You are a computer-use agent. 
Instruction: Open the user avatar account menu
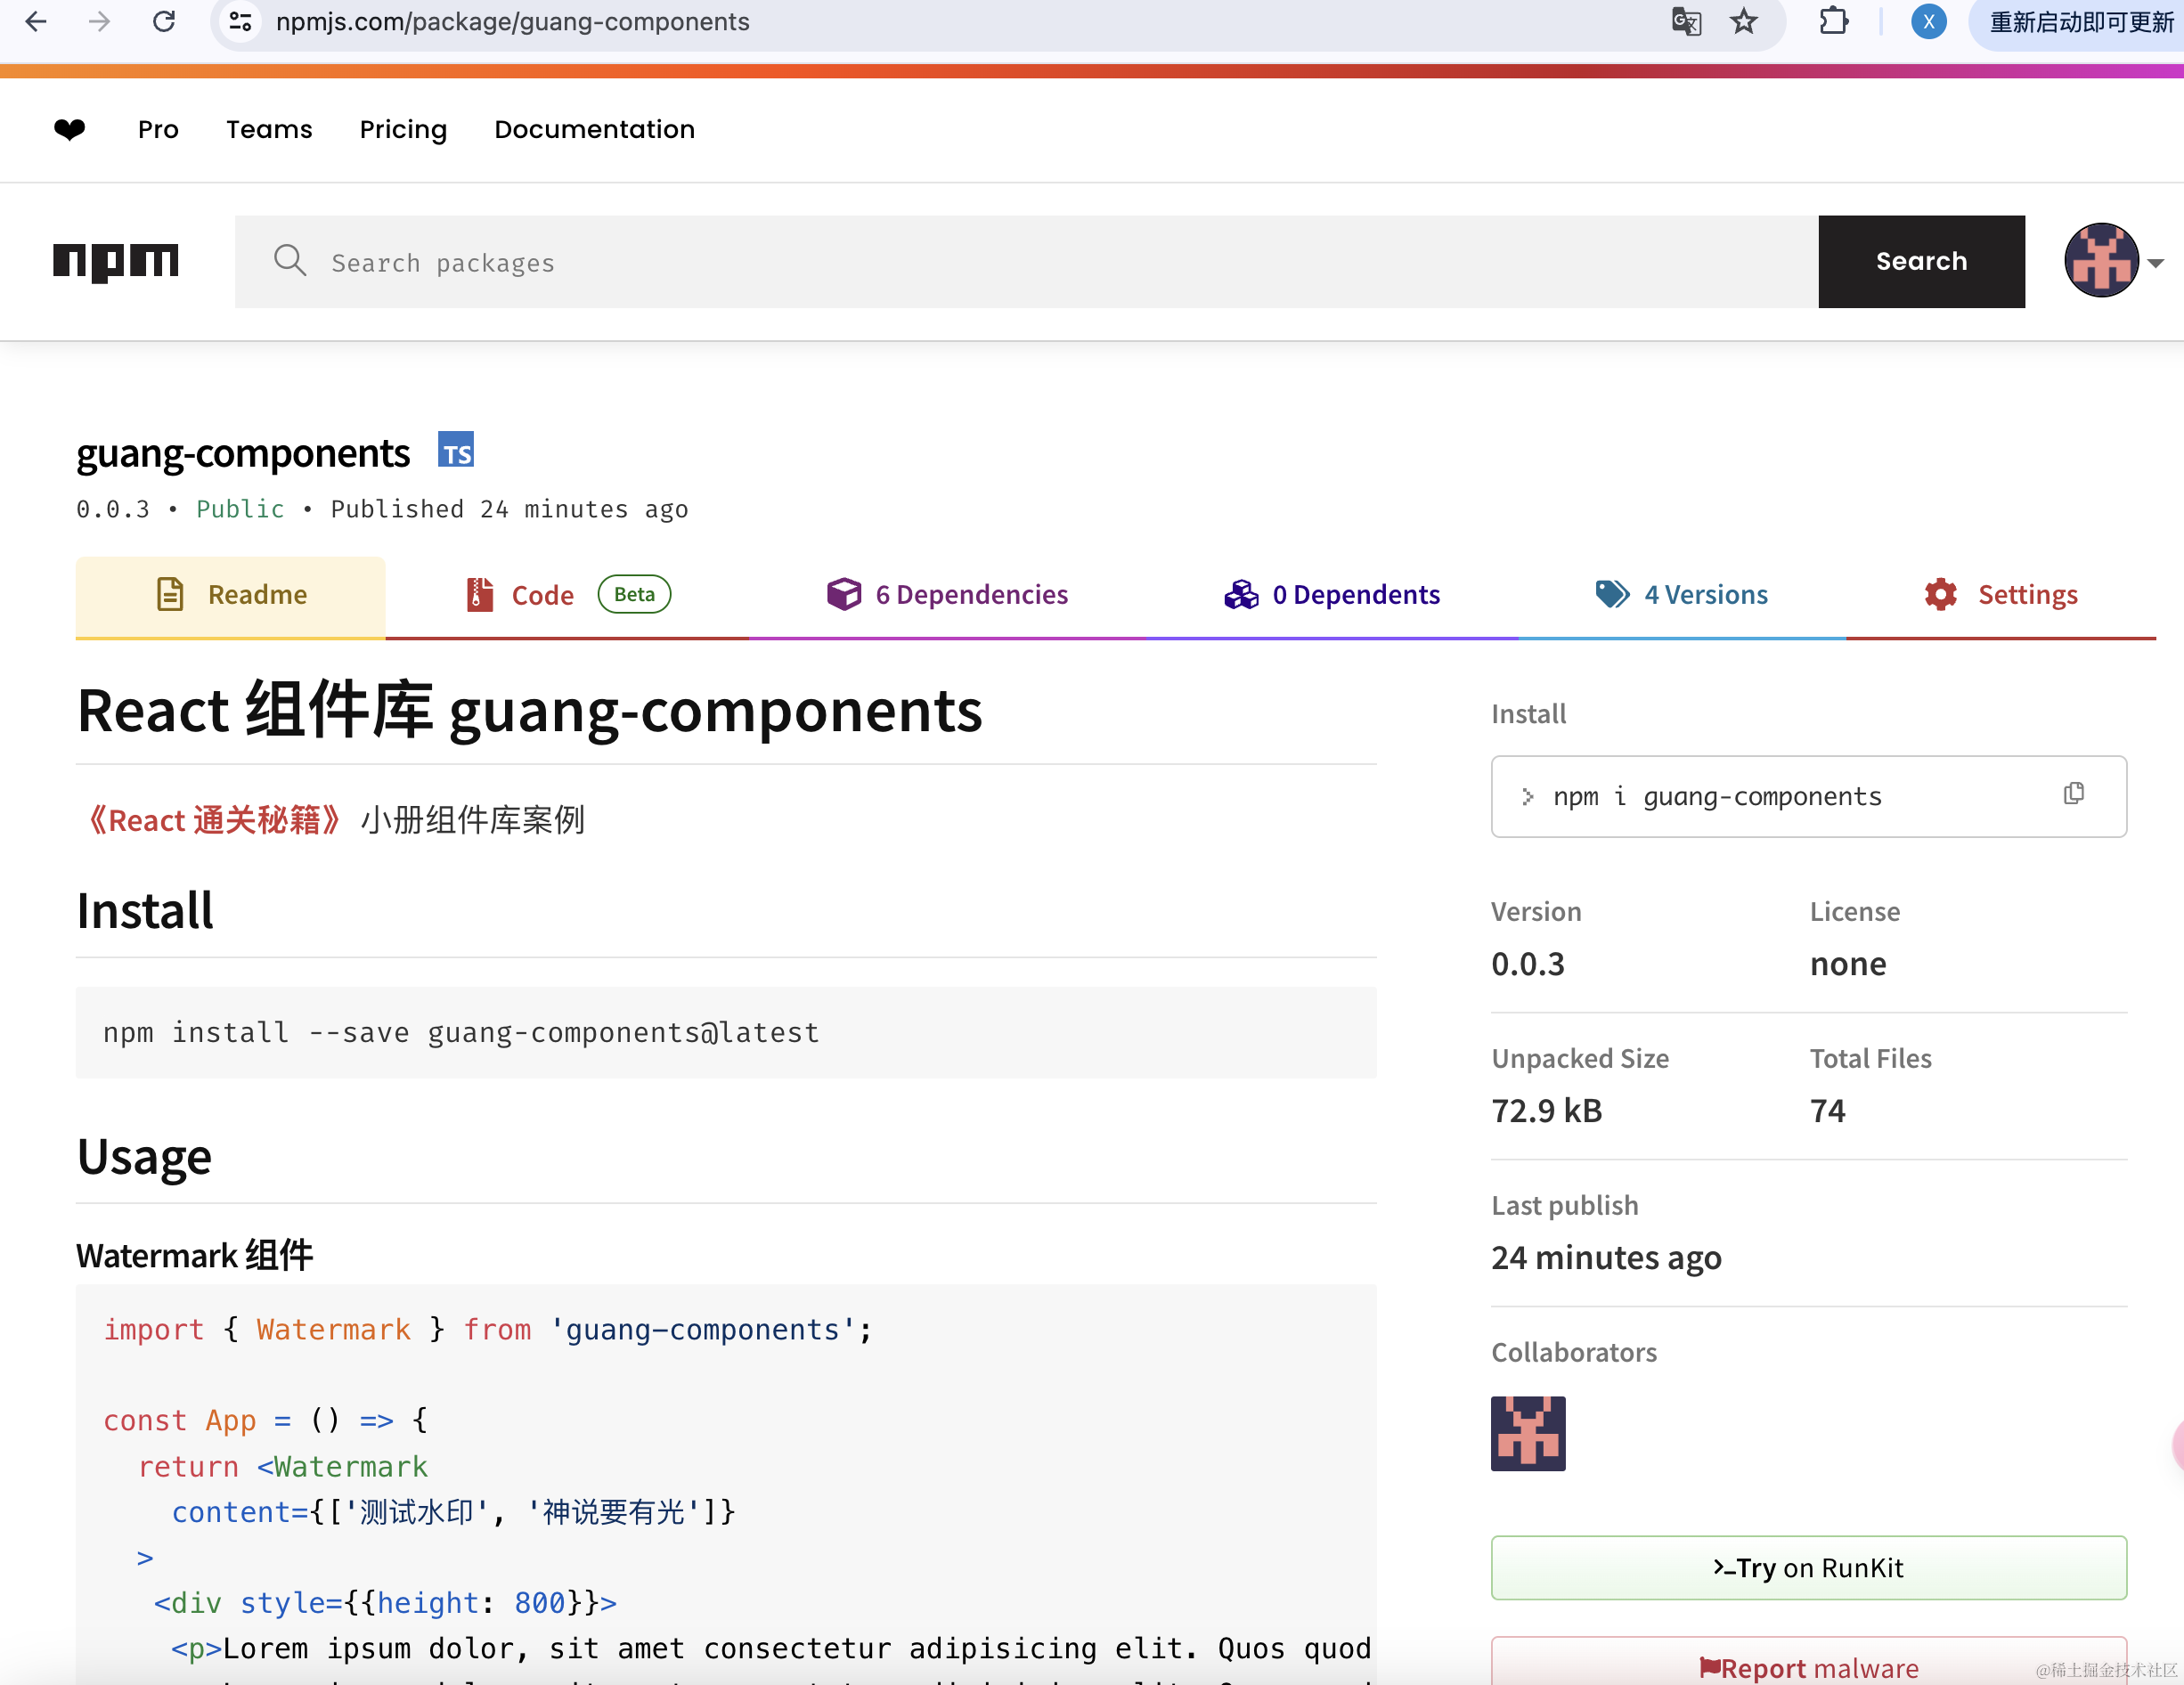pyautogui.click(x=2113, y=261)
